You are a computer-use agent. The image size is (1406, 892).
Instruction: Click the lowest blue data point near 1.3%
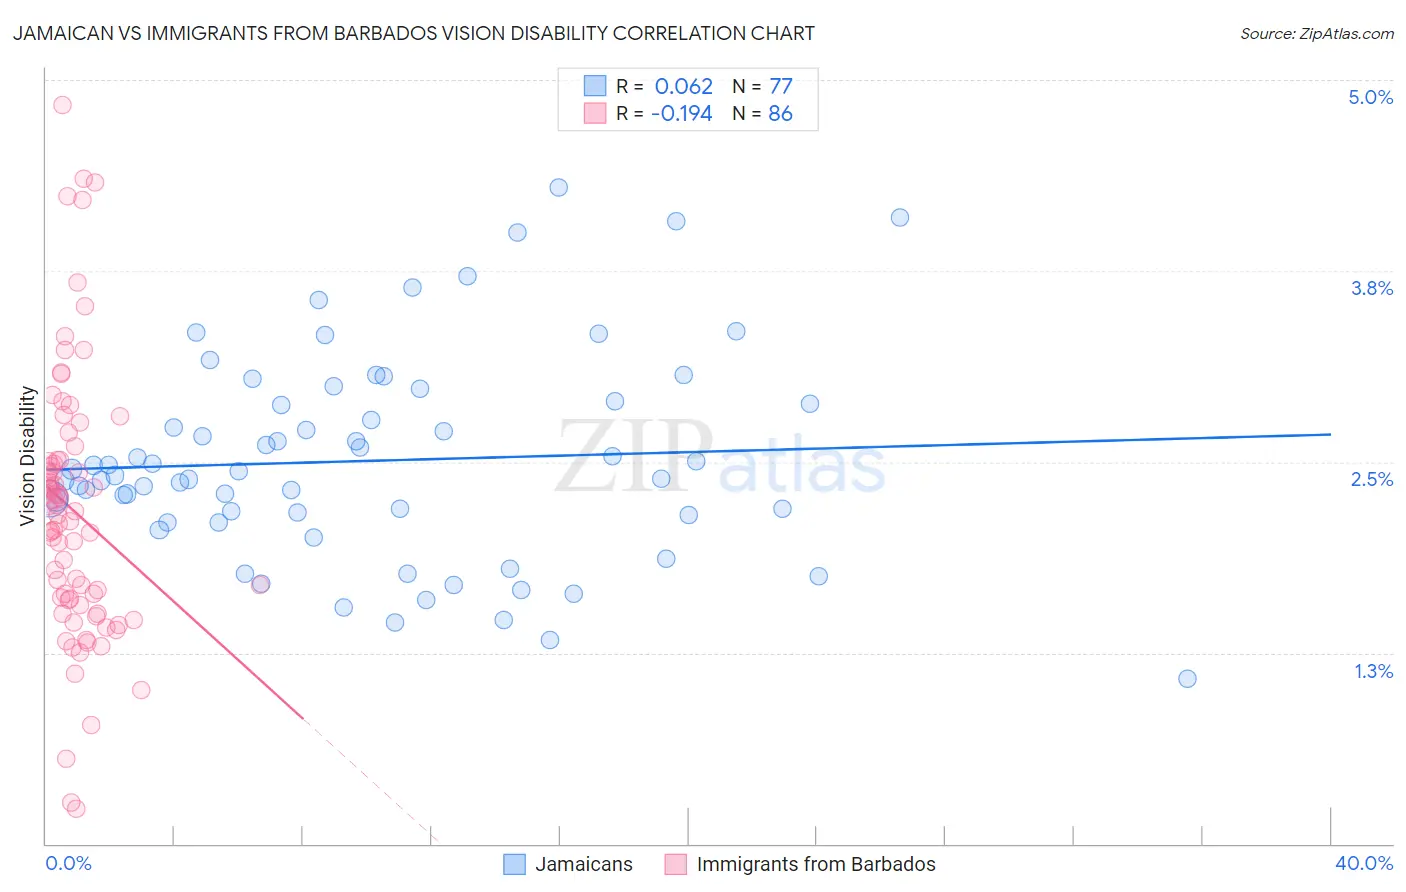tap(1187, 679)
